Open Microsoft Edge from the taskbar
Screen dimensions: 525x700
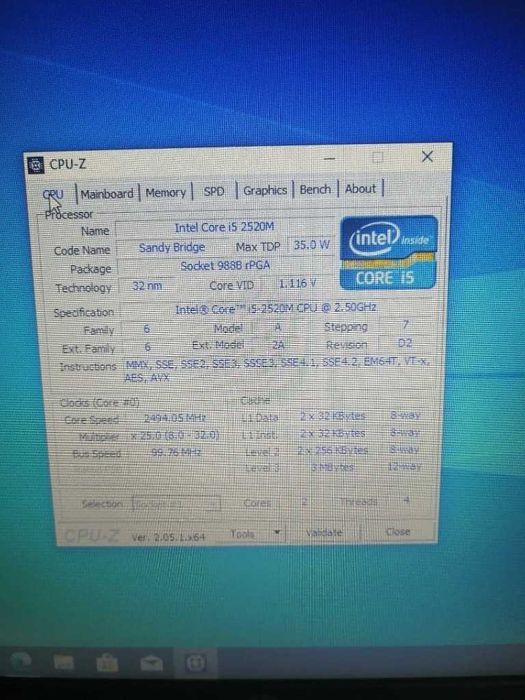pyautogui.click(x=19, y=662)
